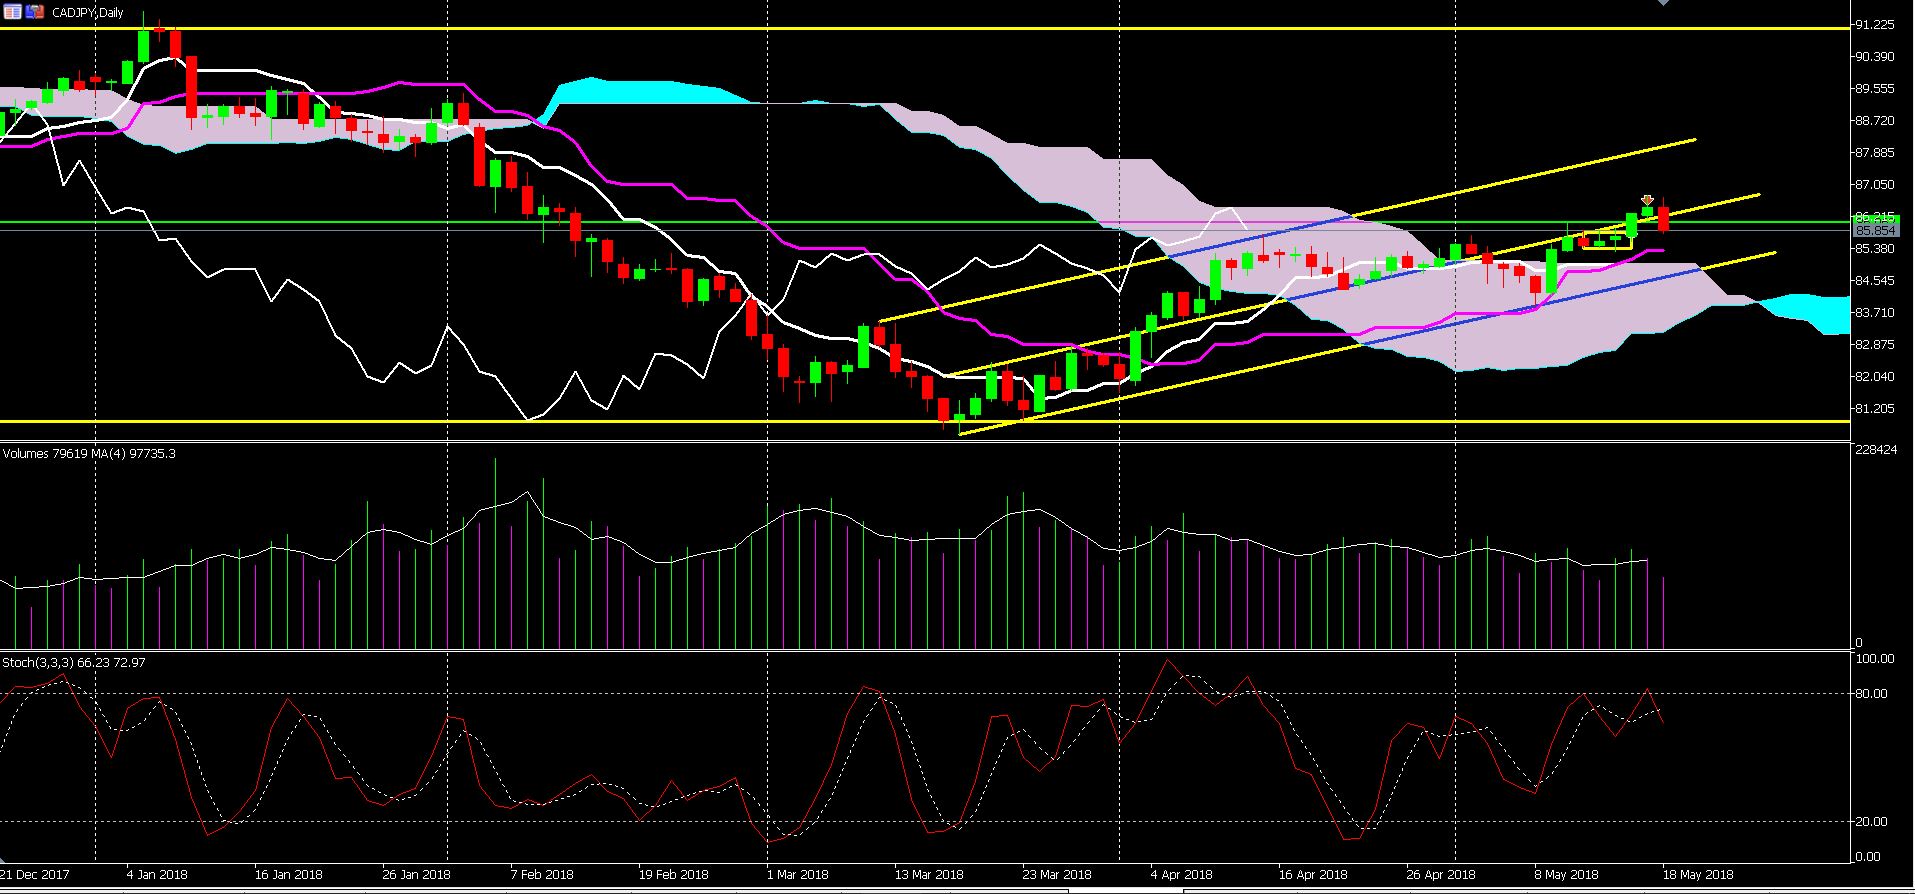This screenshot has width=1915, height=894.
Task: Click the 81.205 price scale value
Action: click(1874, 409)
